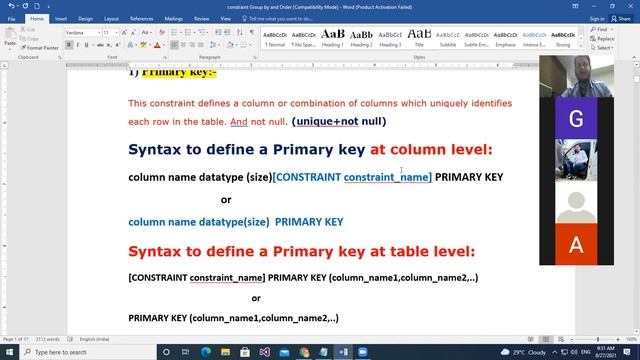Justify paragraph text
The width and height of the screenshot is (640, 360).
(x=201, y=45)
